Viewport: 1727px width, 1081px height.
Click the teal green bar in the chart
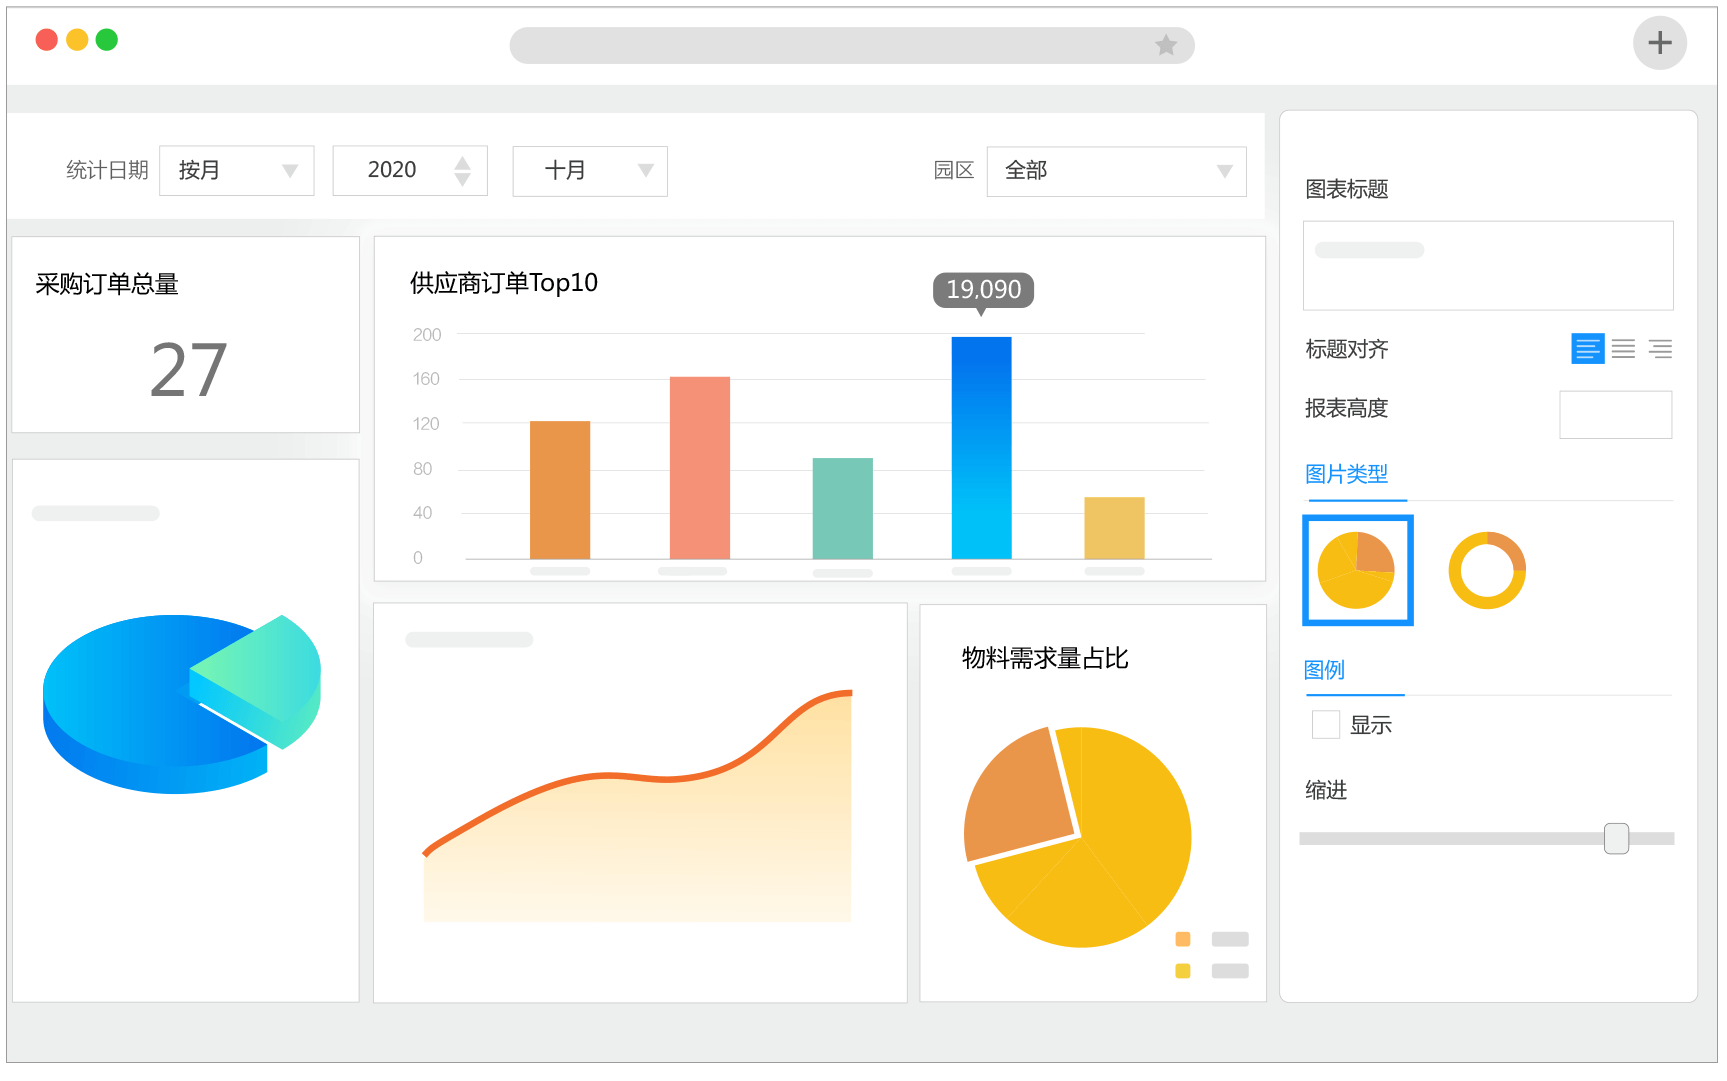tap(843, 508)
